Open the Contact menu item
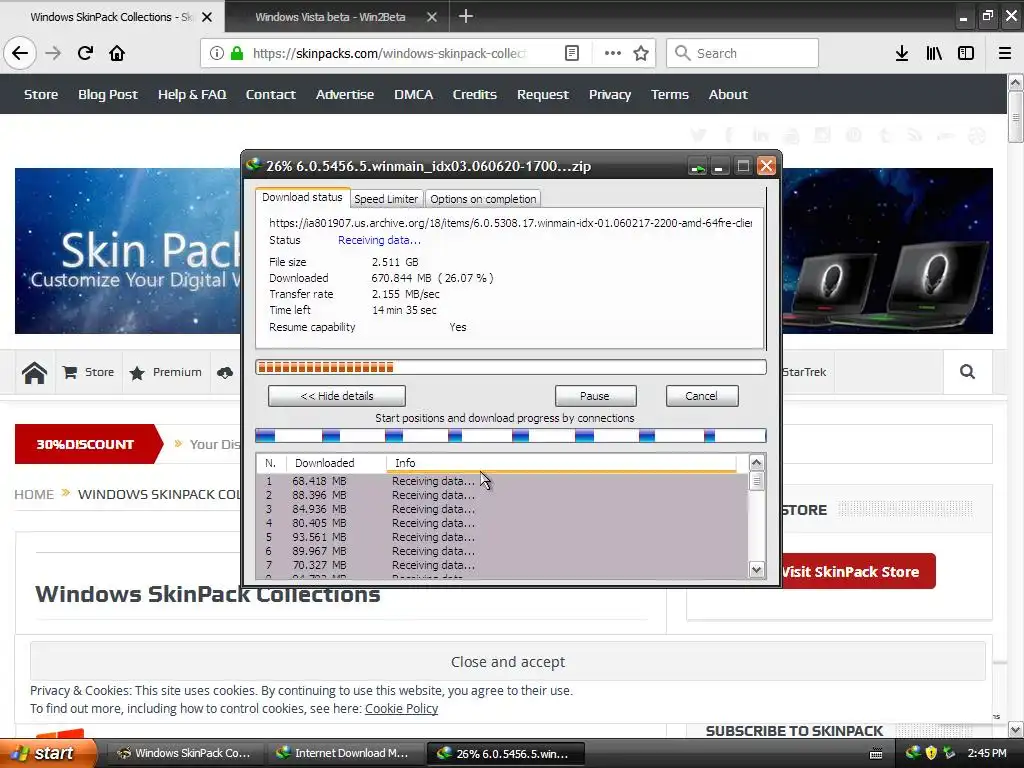Viewport: 1024px width, 768px height. (270, 94)
